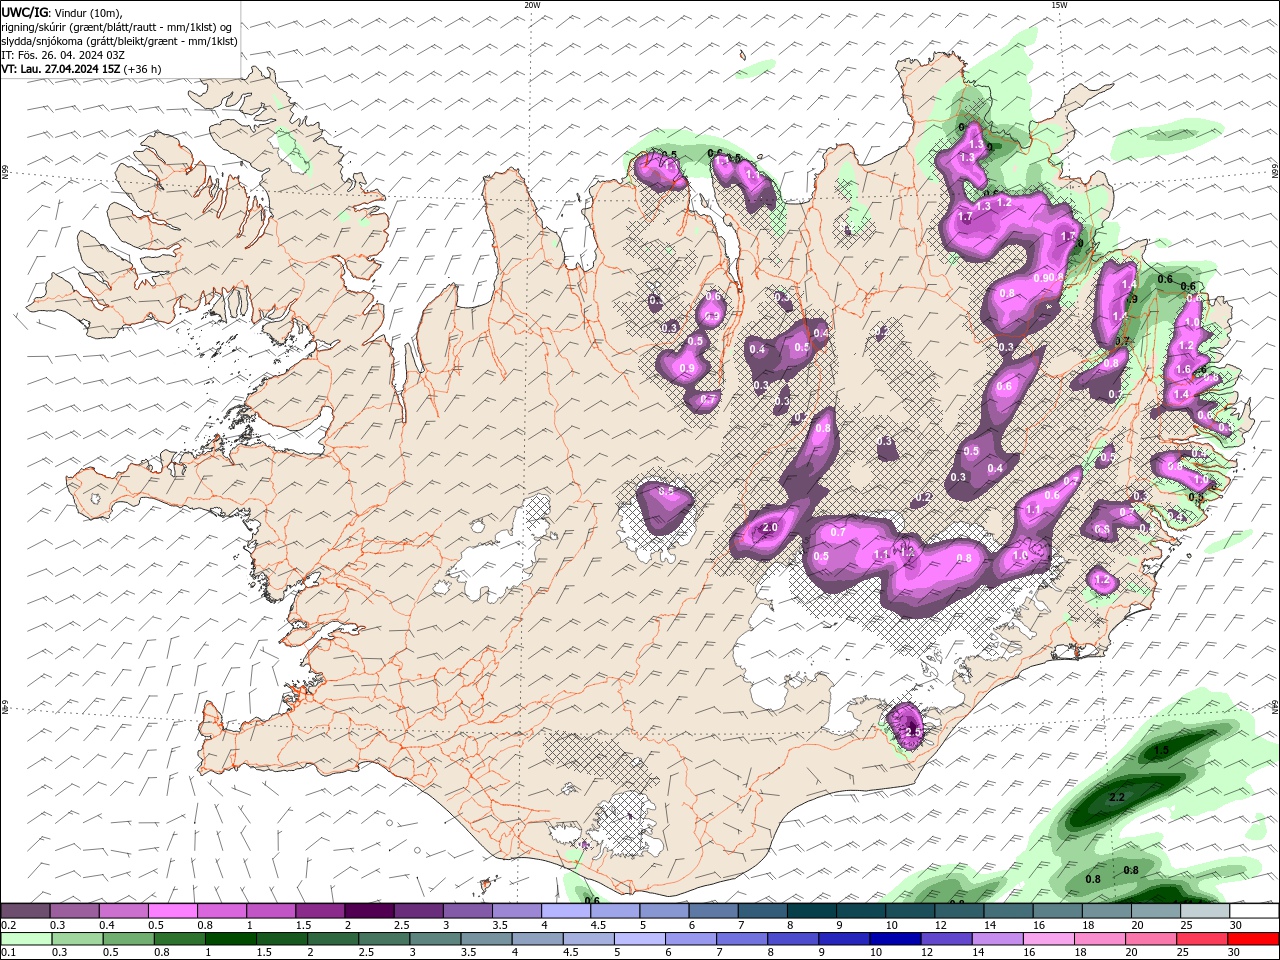
Task: Click the dark purple upper-legend swatch starting at 2
Action: [x=369, y=911]
